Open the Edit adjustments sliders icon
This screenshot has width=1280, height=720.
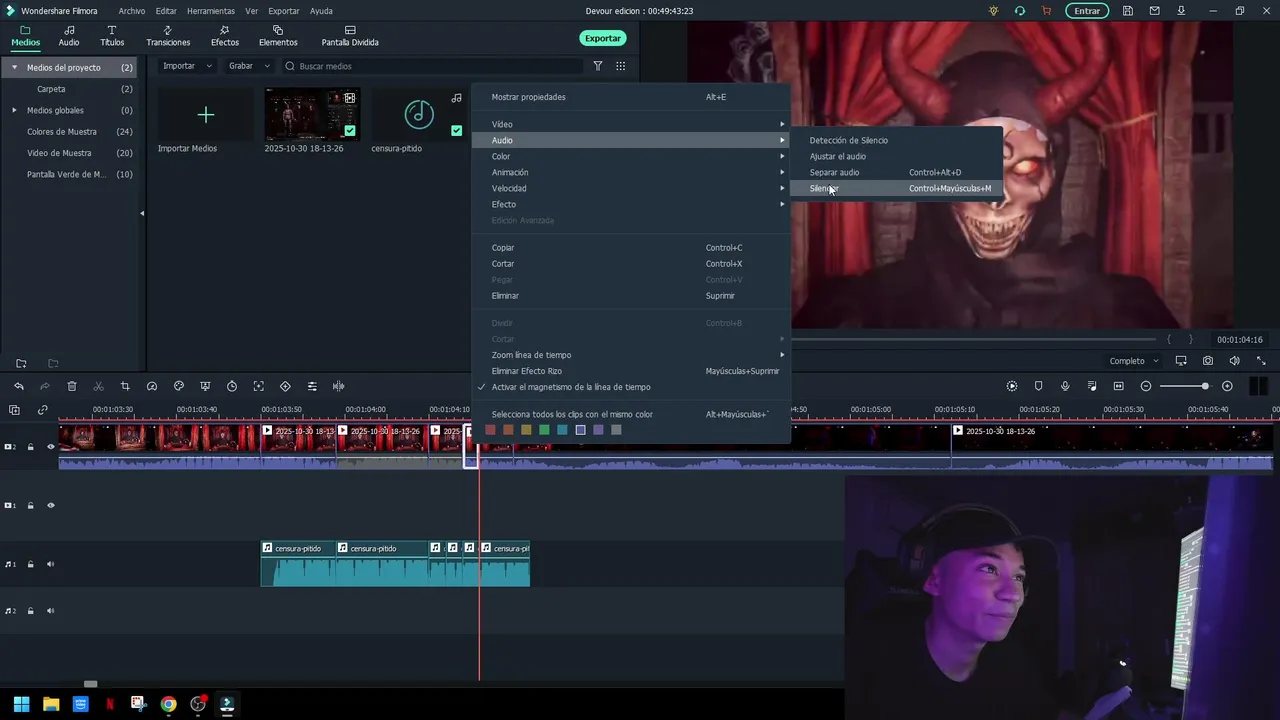pyautogui.click(x=312, y=386)
